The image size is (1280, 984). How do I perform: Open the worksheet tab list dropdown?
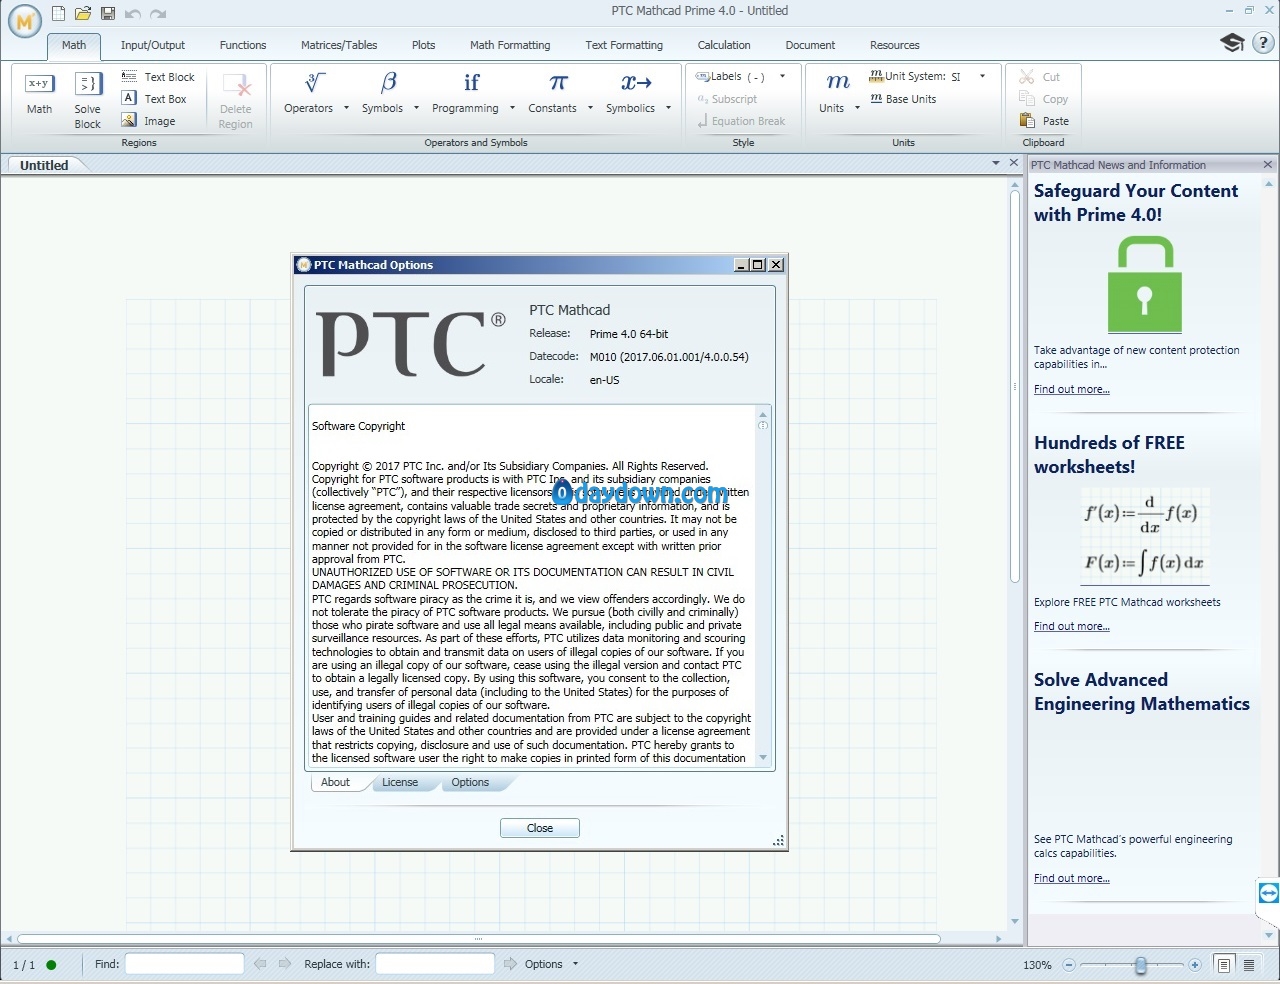(x=996, y=163)
